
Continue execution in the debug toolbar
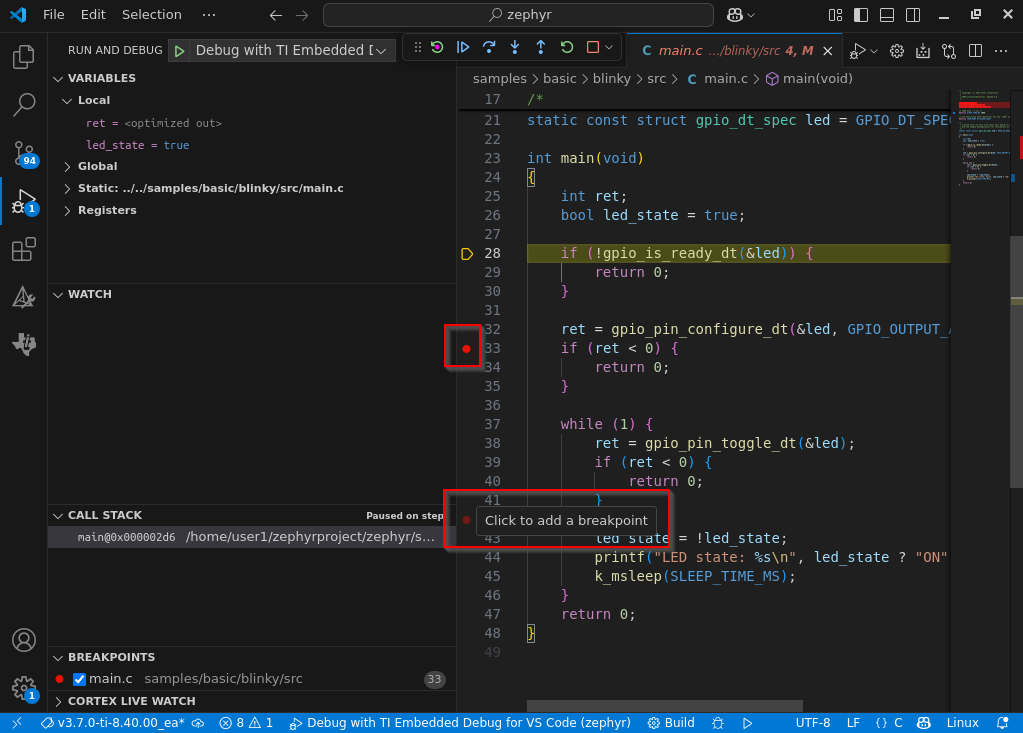coord(462,46)
